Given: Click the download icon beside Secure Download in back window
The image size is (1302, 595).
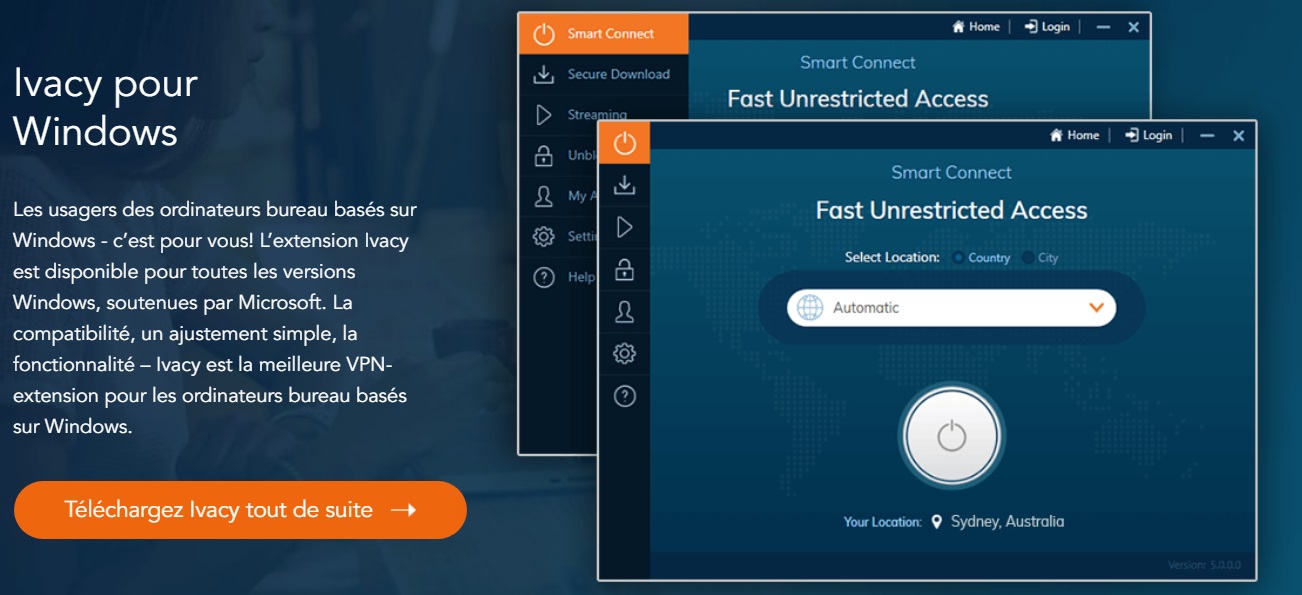Looking at the screenshot, I should click(x=544, y=74).
